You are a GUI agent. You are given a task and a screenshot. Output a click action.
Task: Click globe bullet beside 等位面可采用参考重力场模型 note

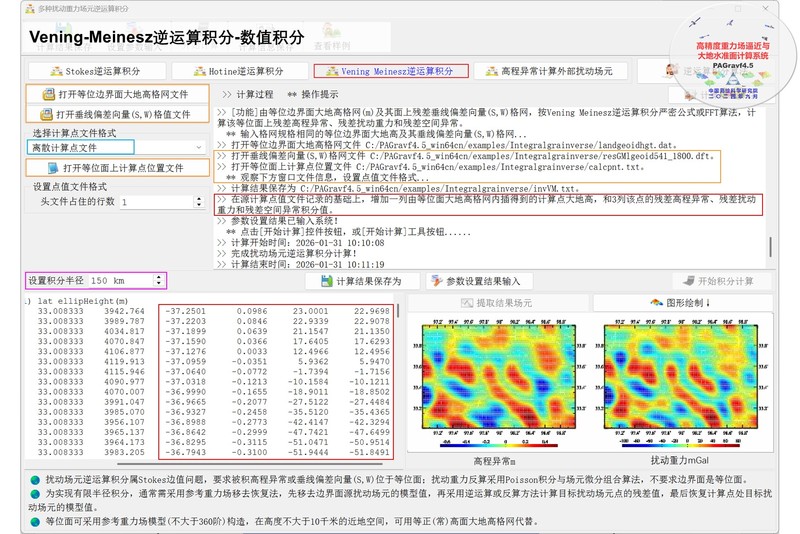pos(35,522)
